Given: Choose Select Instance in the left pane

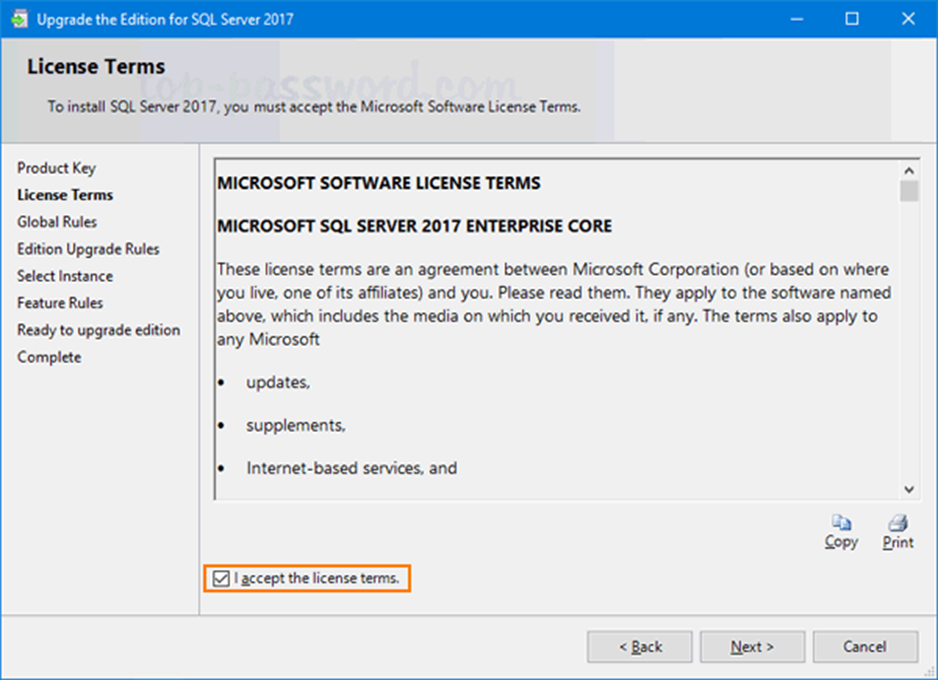Looking at the screenshot, I should tap(65, 276).
